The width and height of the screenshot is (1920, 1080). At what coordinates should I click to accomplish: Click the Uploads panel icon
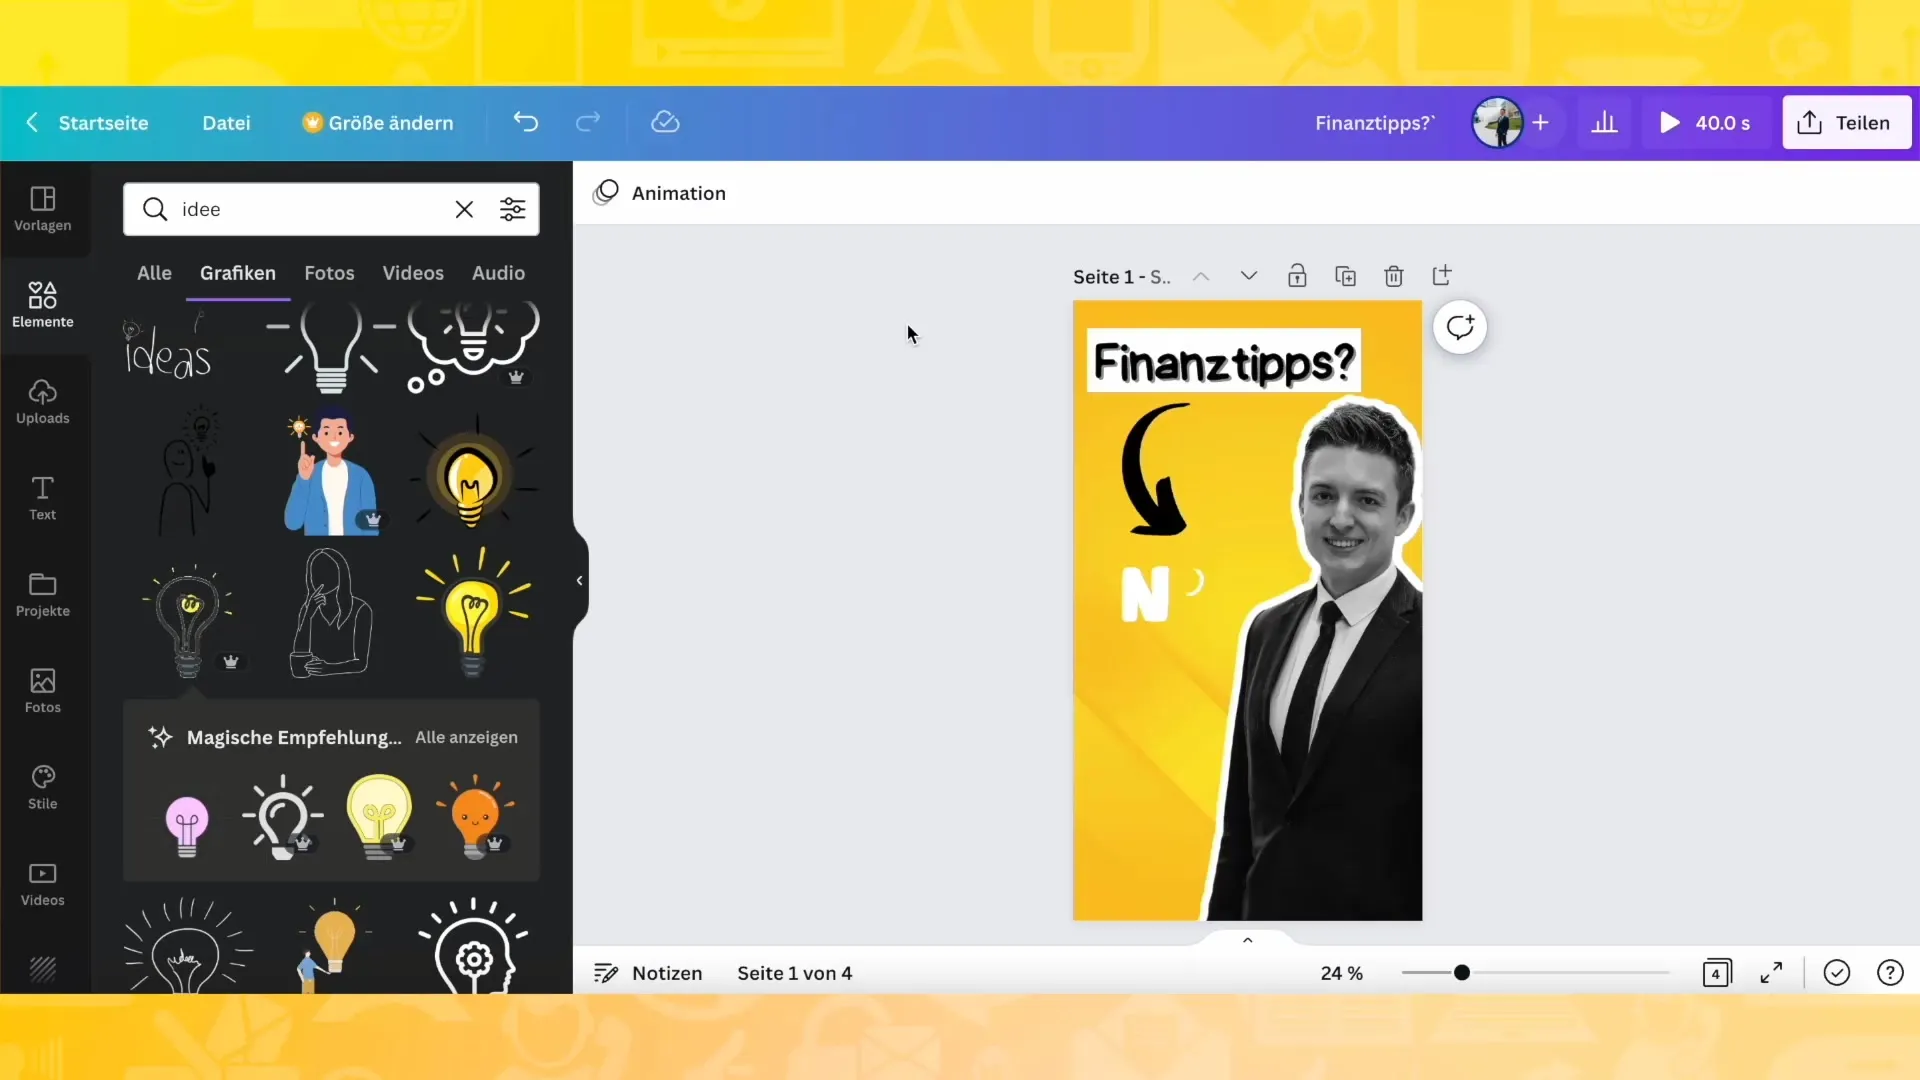(x=42, y=400)
